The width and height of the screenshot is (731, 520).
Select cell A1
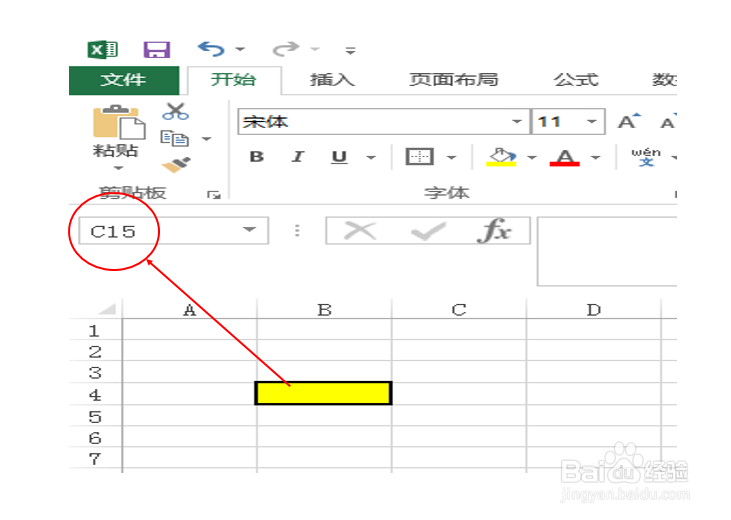click(x=189, y=330)
